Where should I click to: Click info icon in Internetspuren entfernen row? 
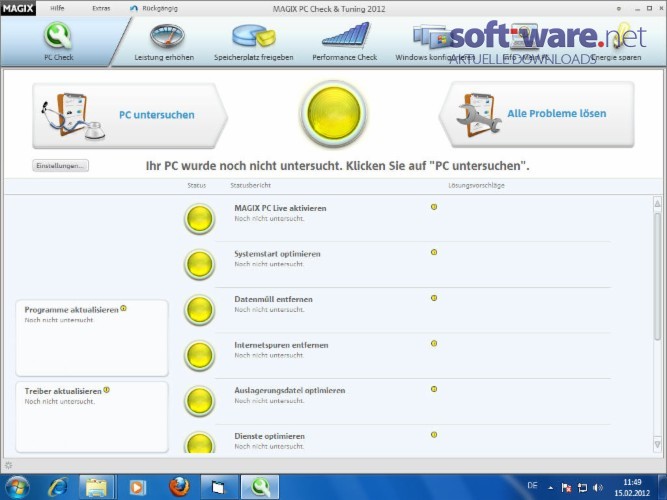tap(434, 343)
